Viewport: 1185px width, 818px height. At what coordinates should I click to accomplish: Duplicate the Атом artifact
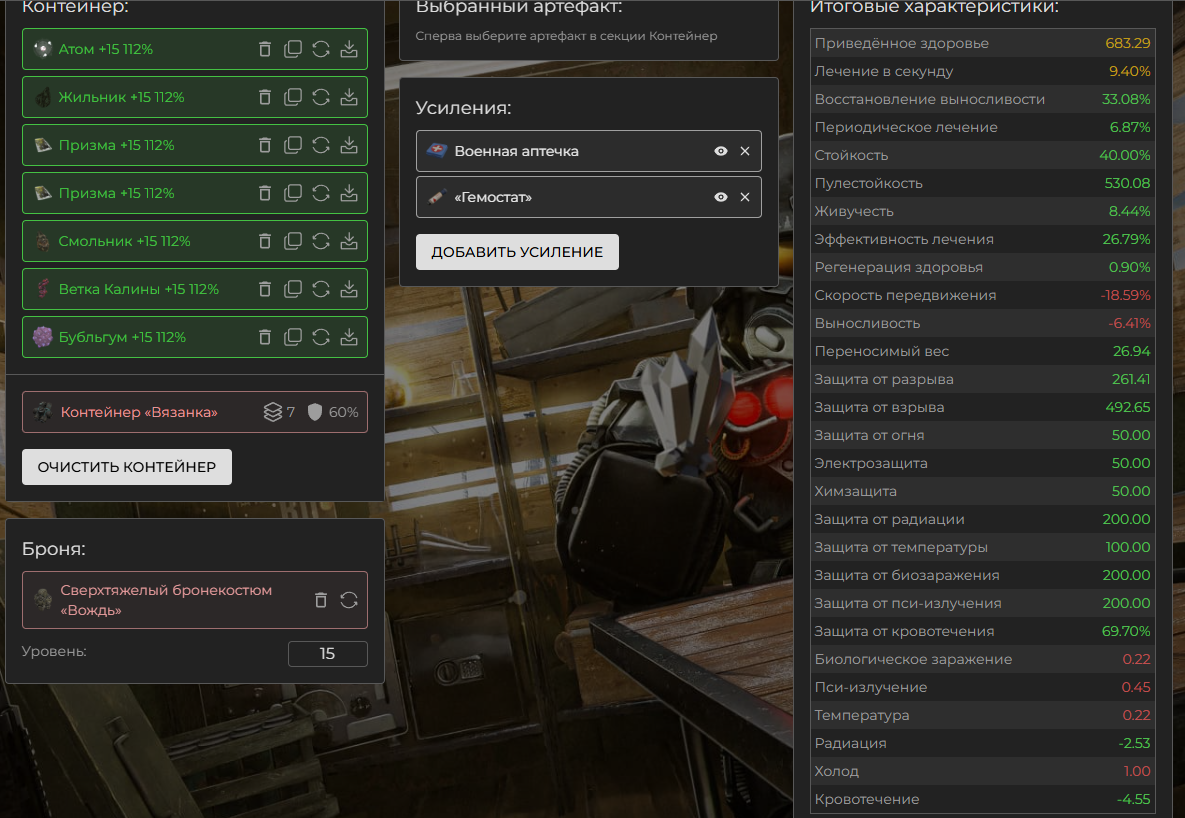(293, 49)
